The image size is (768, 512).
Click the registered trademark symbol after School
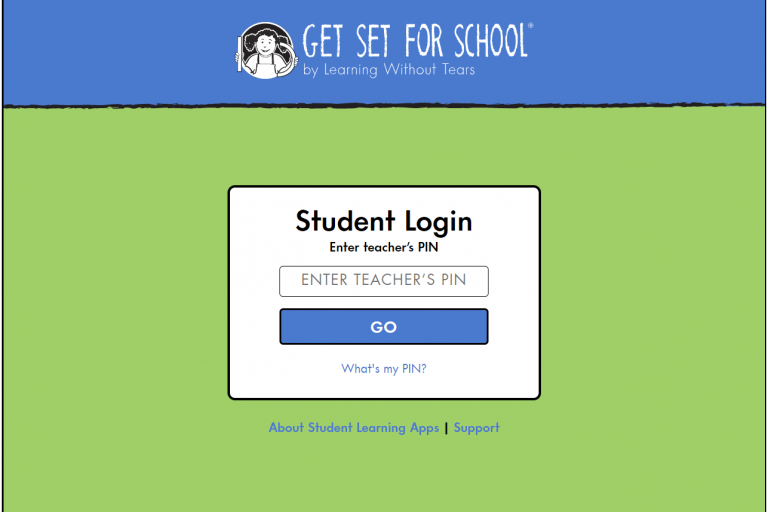coord(530,26)
